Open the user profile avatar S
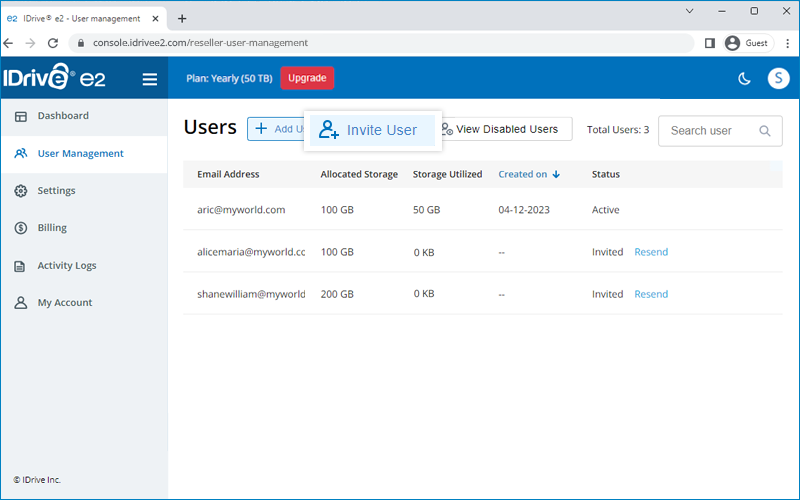 click(x=778, y=79)
